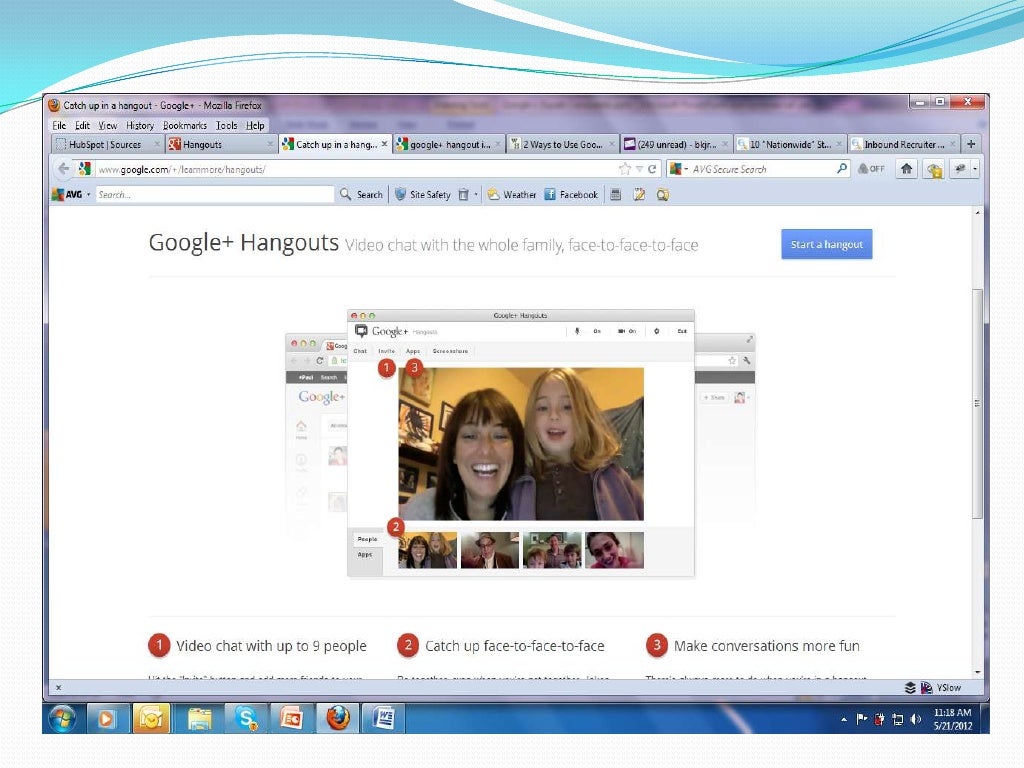
Task: Open Outlook from the taskbar
Action: (151, 718)
